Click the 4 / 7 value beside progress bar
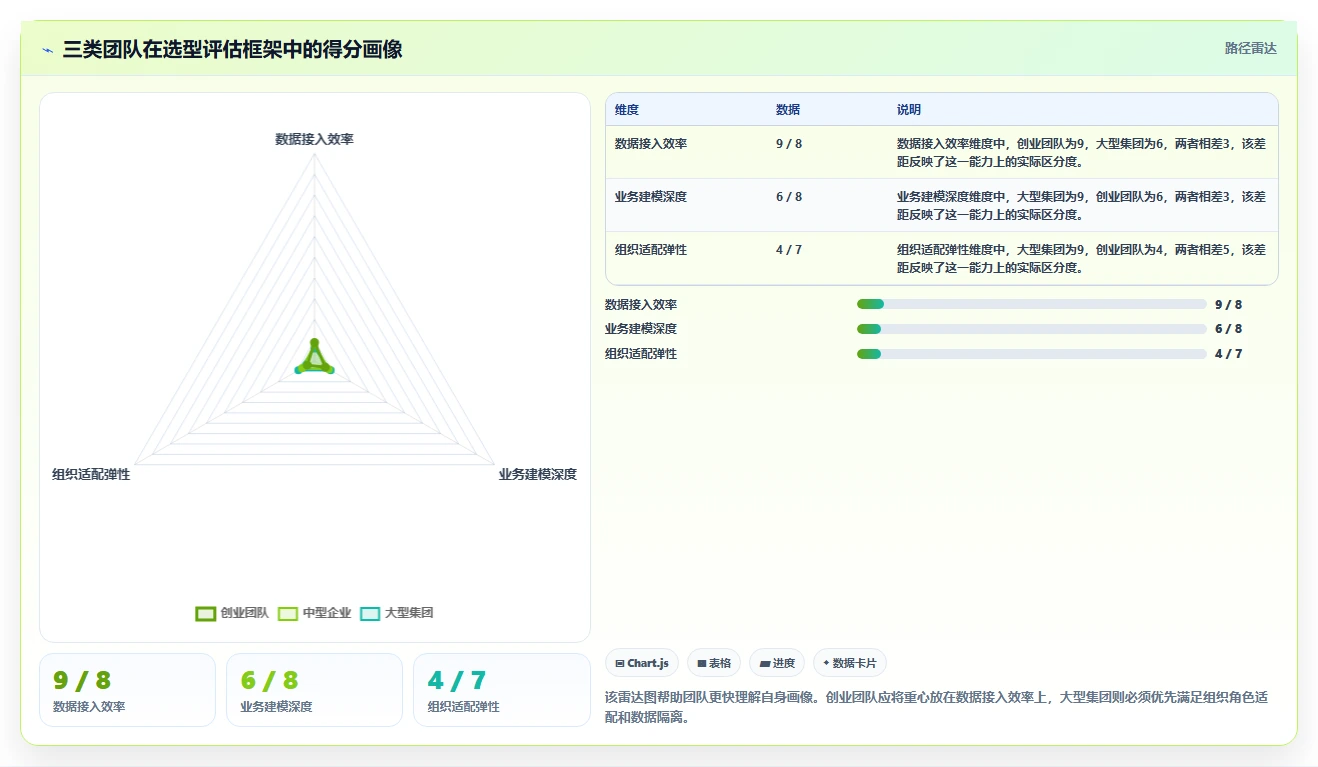Image resolution: width=1318 pixels, height=767 pixels. 1228,354
